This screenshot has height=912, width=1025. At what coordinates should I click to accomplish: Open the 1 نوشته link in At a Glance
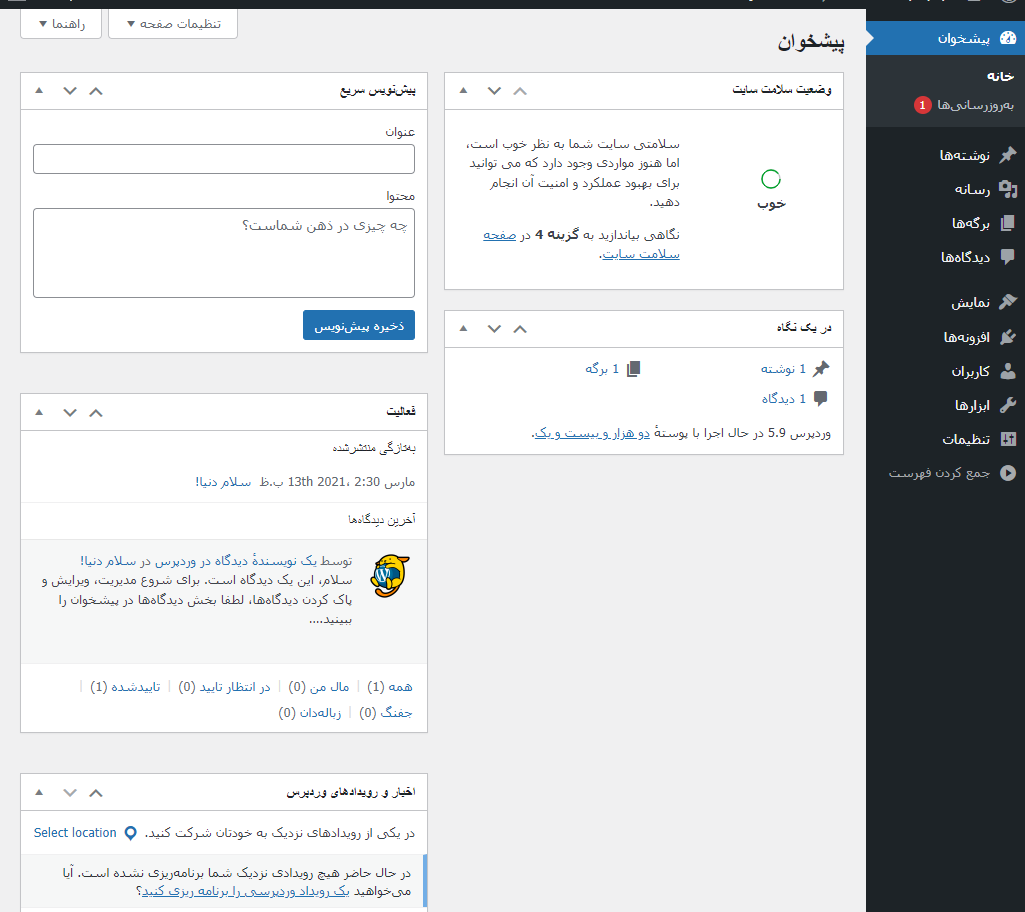click(x=782, y=369)
